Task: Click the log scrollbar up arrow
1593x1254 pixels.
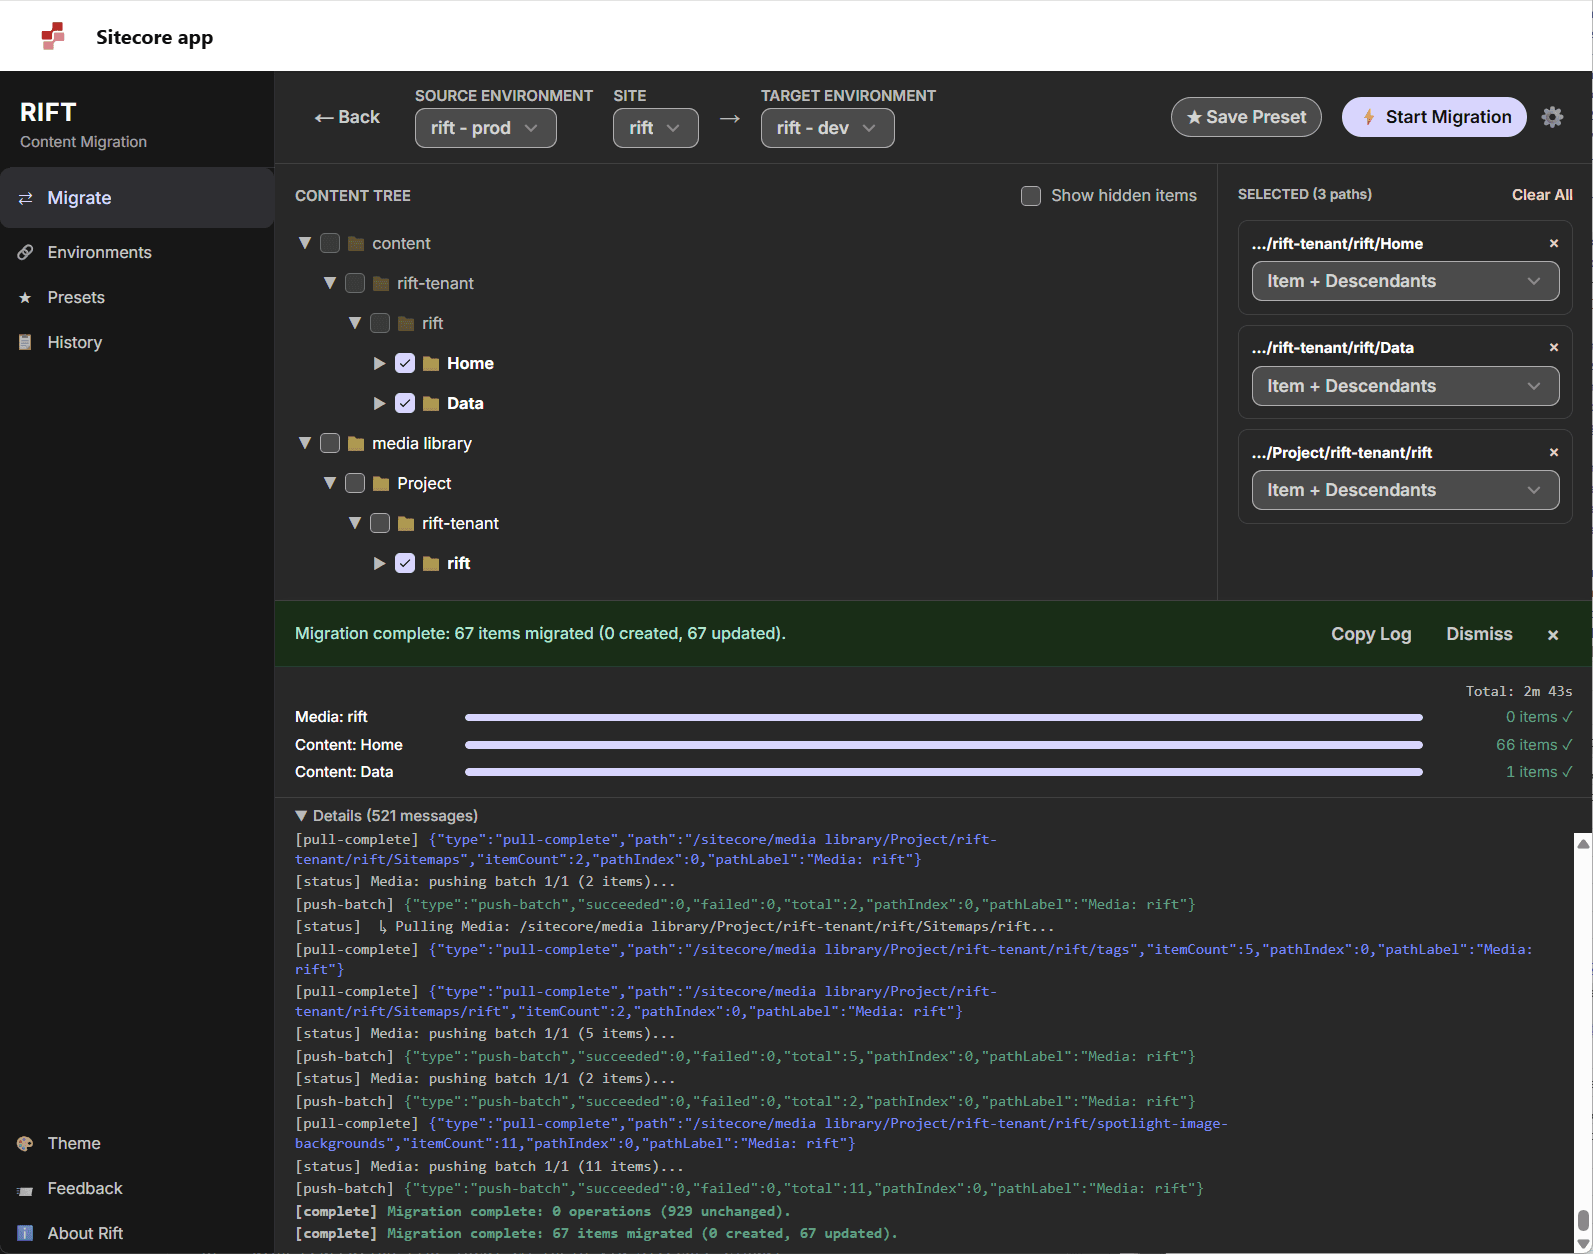Action: tap(1583, 844)
